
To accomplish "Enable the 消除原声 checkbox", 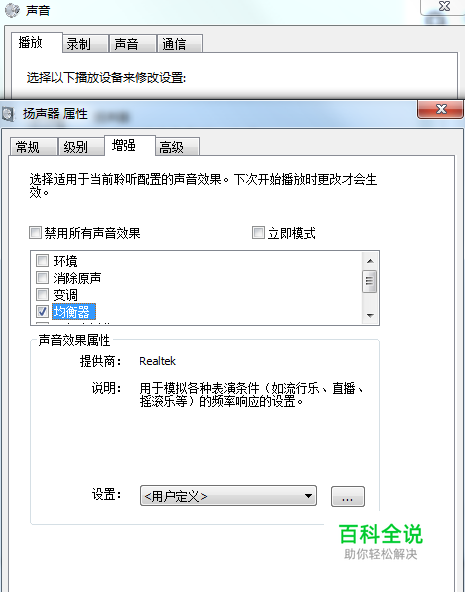I will [42, 278].
